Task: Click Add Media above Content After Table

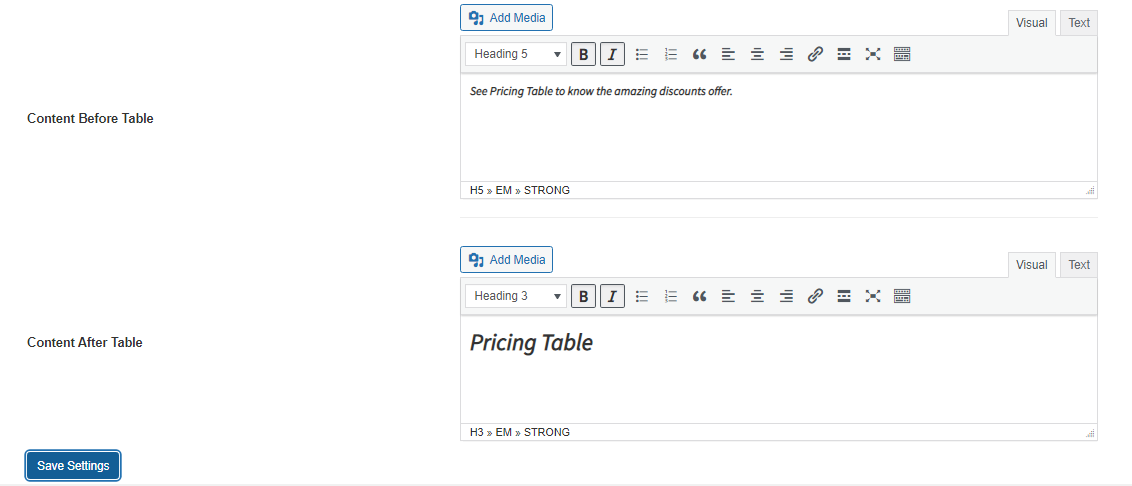Action: point(507,260)
